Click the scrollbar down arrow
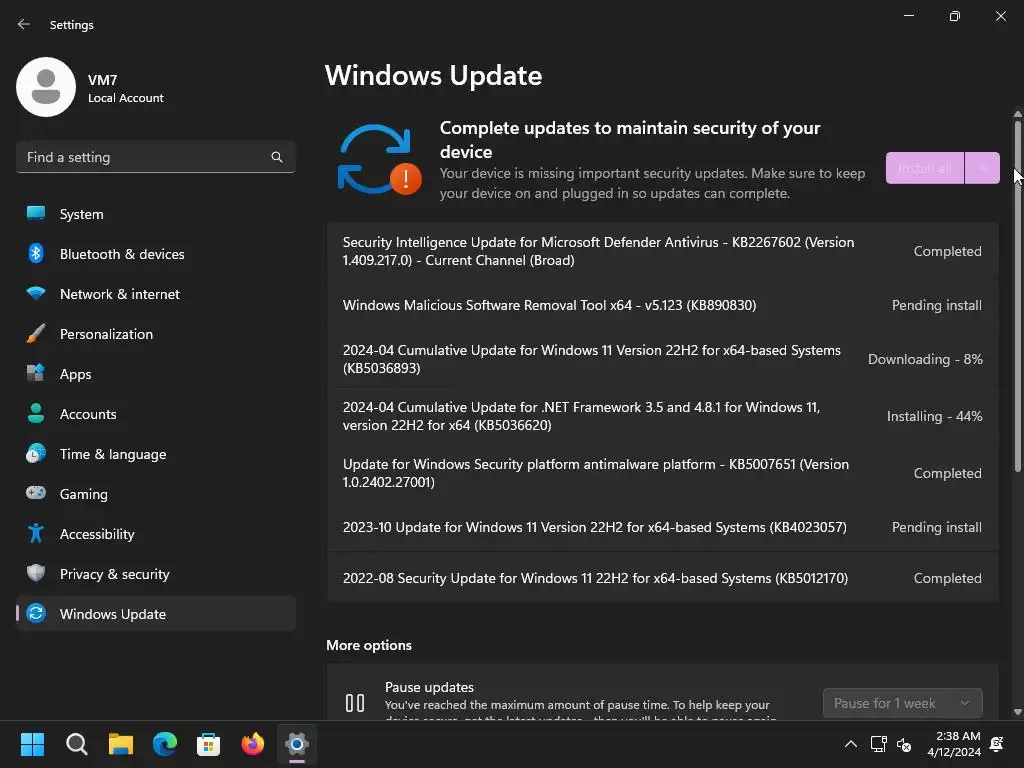Image resolution: width=1024 pixels, height=768 pixels. coord(1017,712)
